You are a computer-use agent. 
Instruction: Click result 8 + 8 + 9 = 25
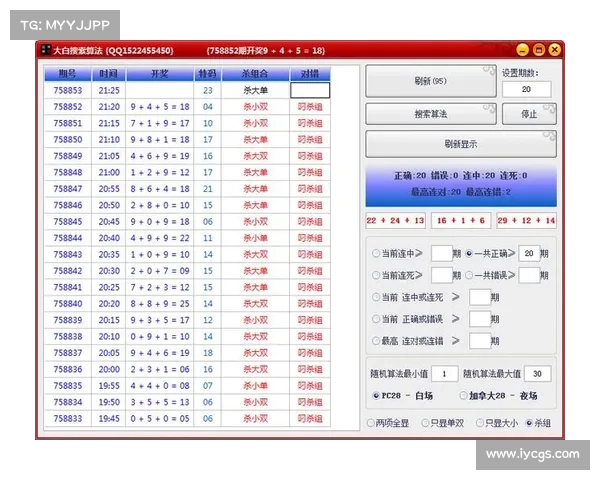coord(160,304)
